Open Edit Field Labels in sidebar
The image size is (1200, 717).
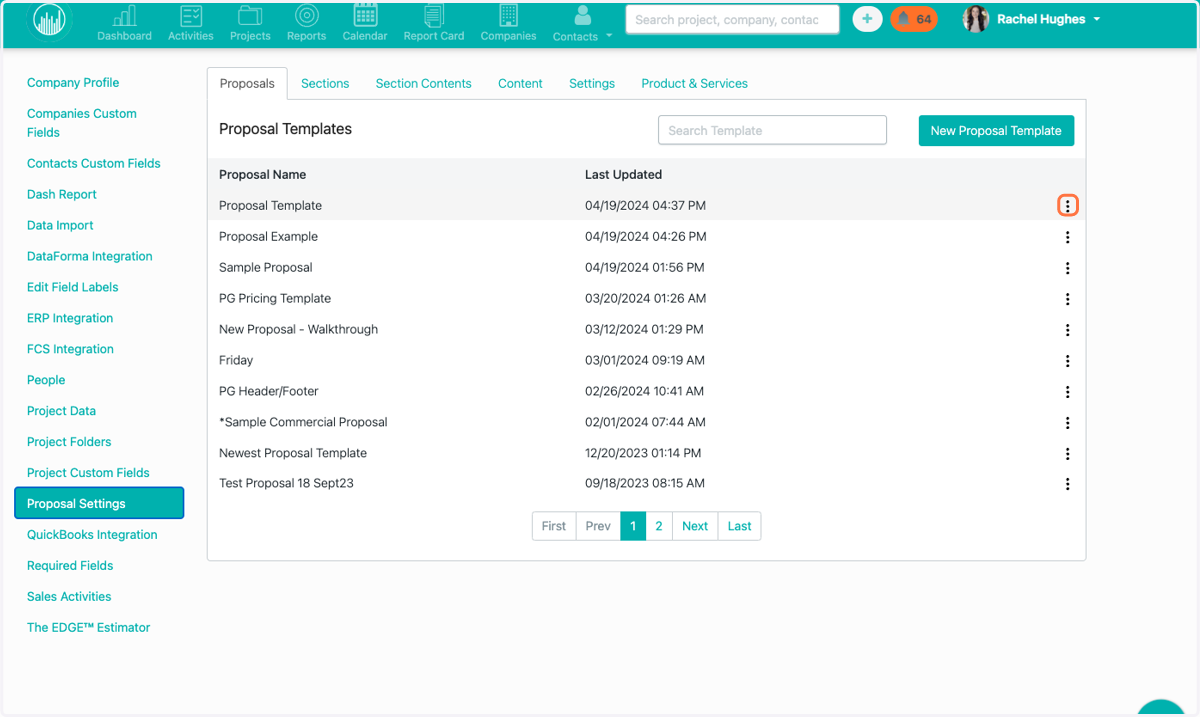tap(73, 287)
